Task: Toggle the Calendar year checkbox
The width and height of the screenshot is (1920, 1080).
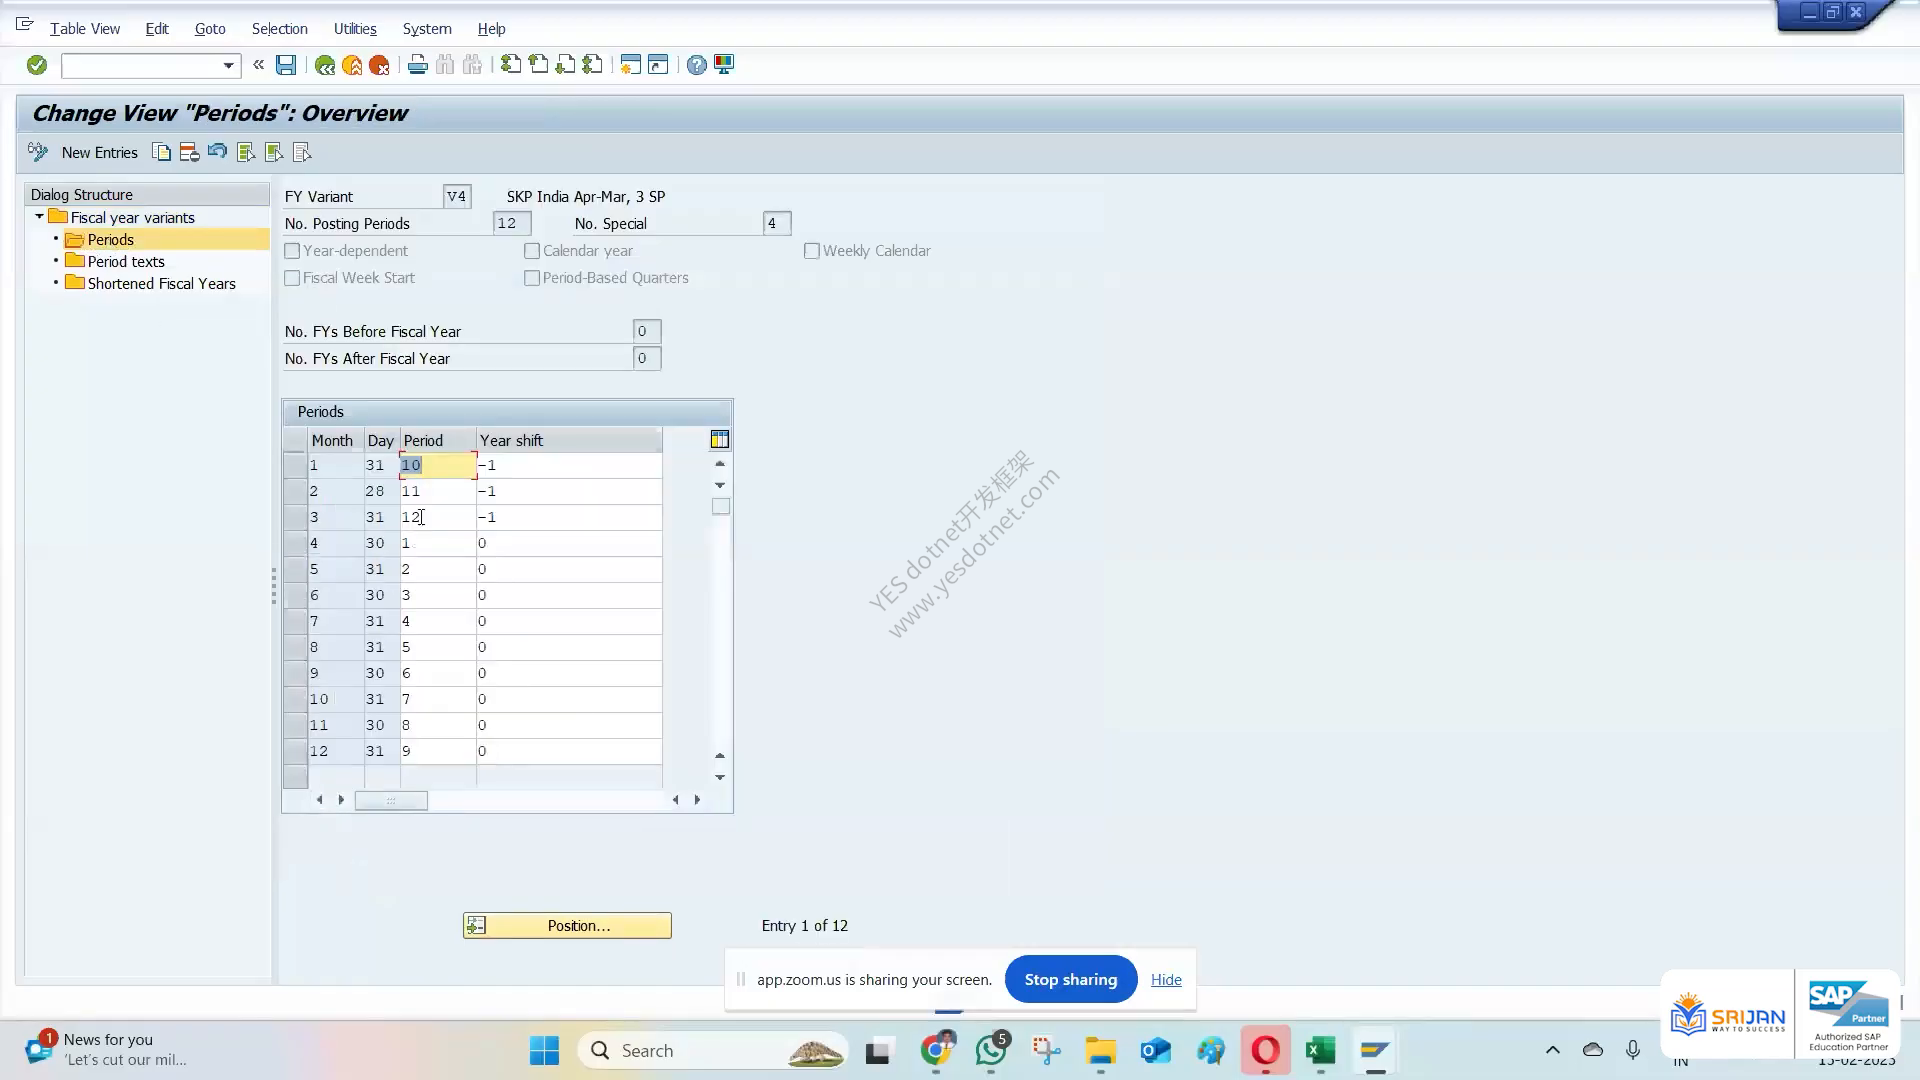Action: (x=532, y=251)
